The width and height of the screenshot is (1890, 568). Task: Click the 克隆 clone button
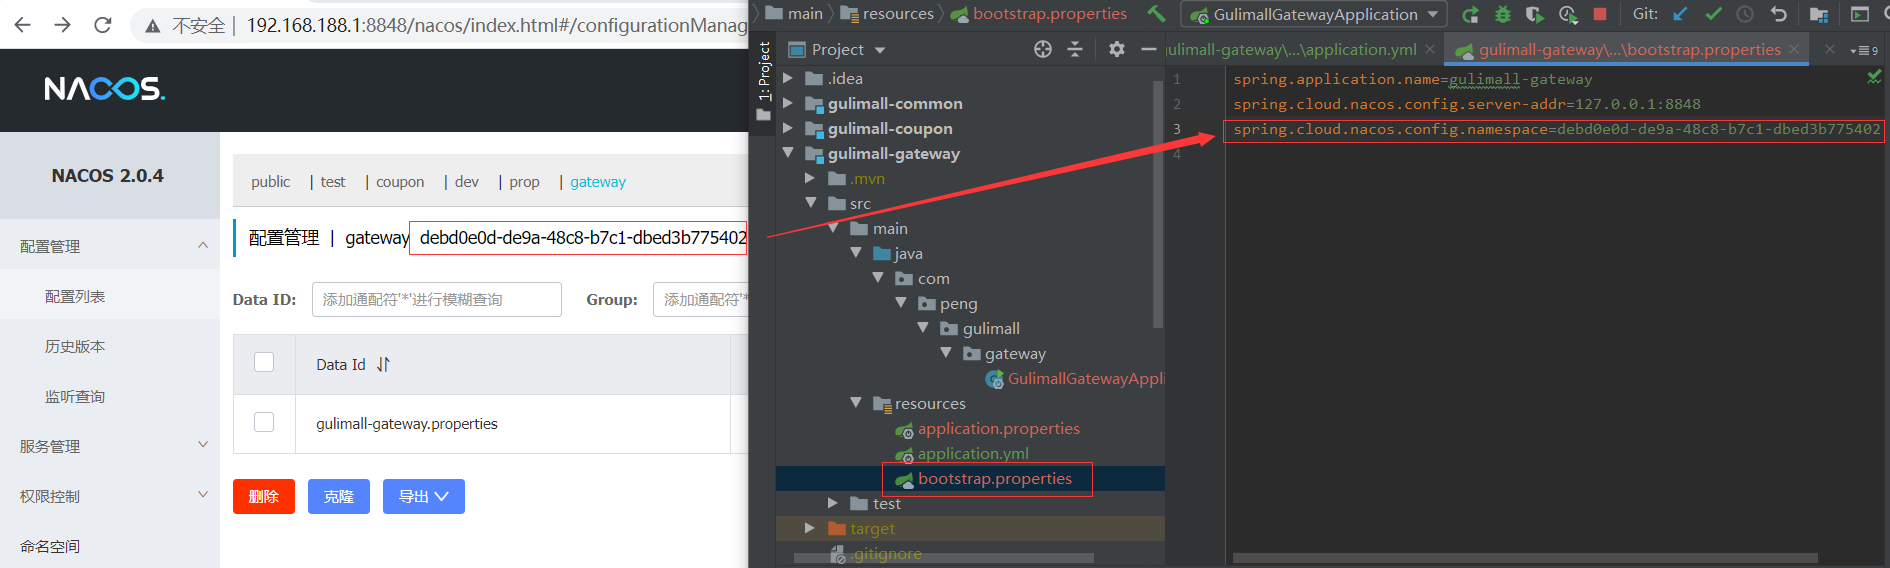tap(339, 497)
